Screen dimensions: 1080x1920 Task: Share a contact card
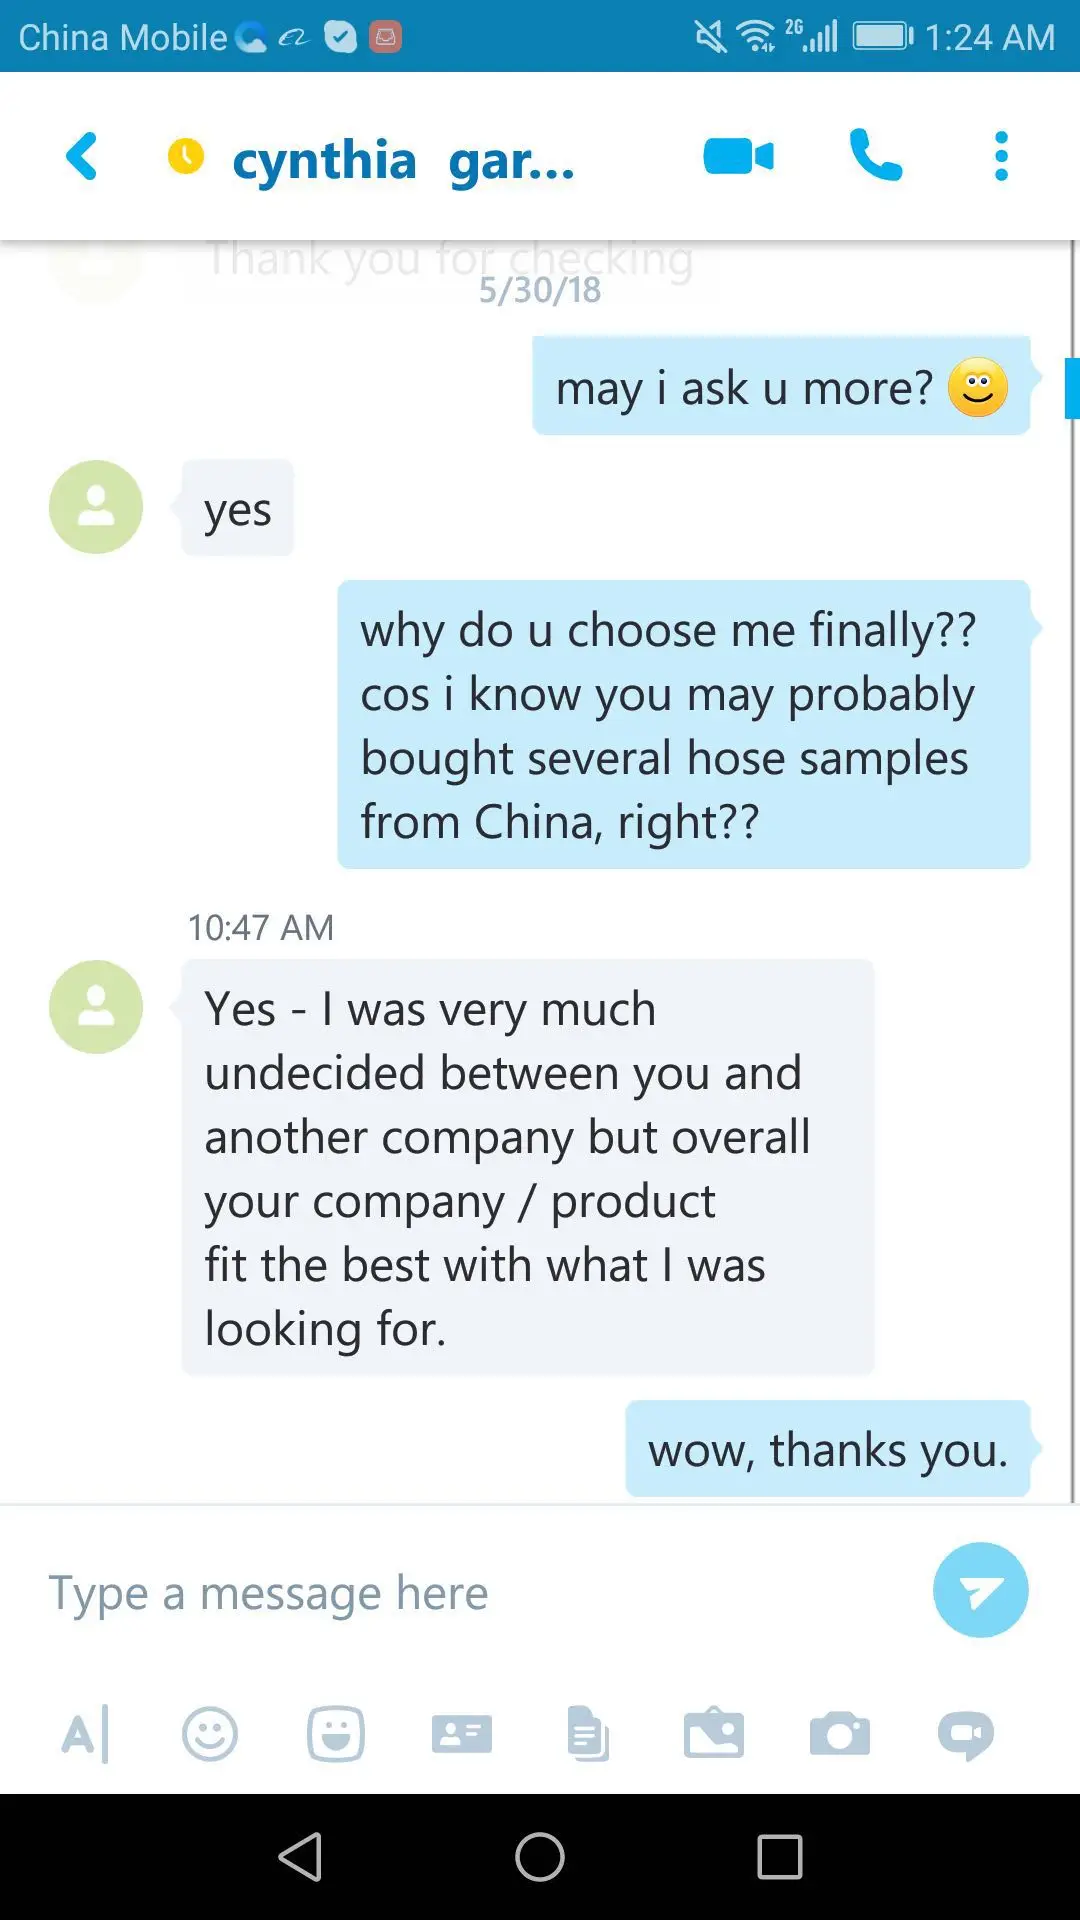pyautogui.click(x=461, y=1734)
